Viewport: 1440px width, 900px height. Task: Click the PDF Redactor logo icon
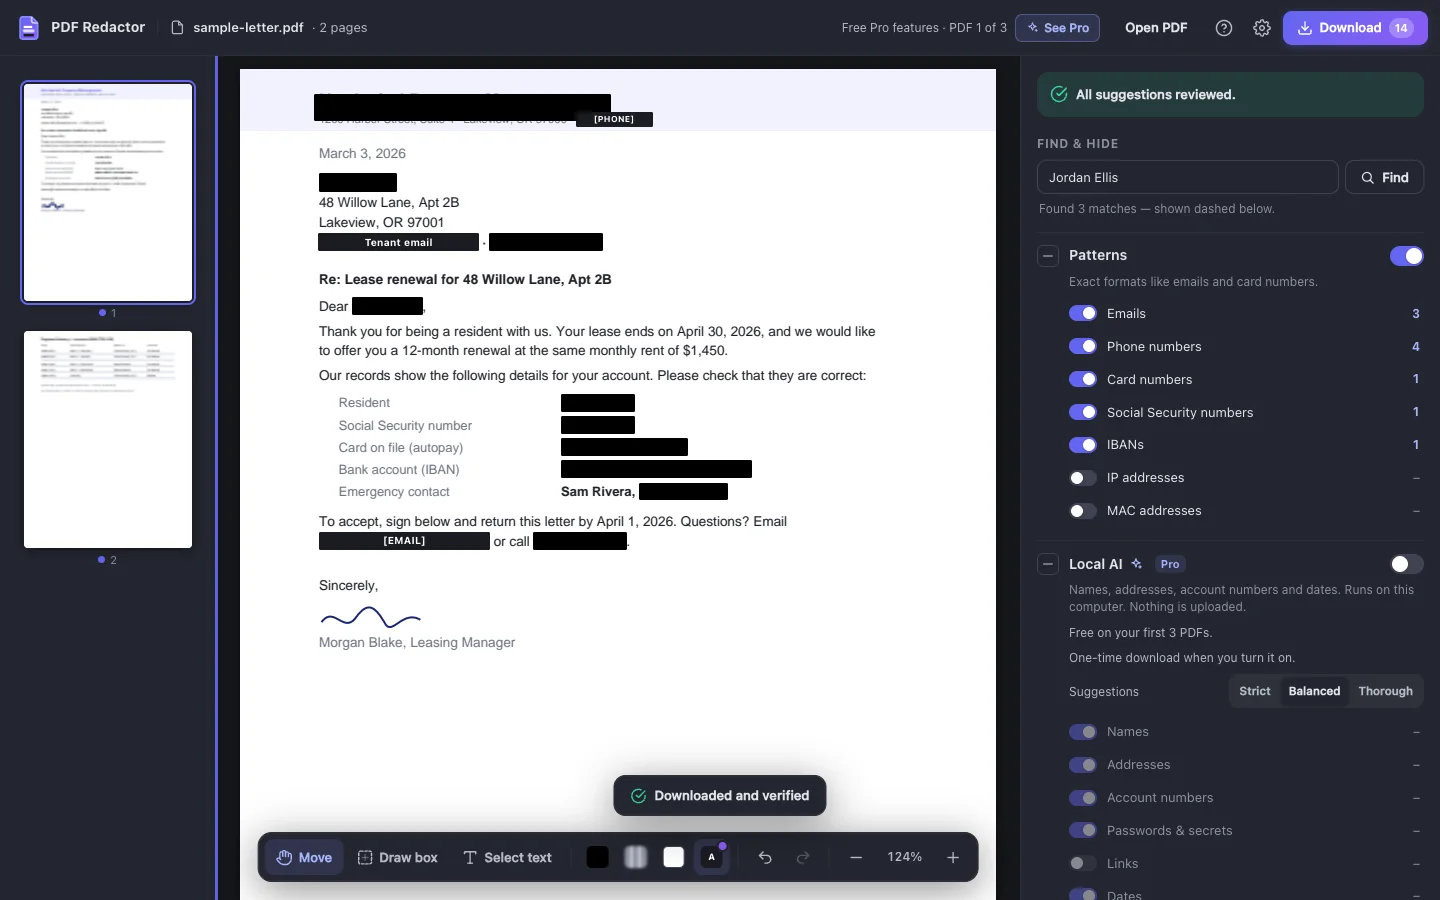coord(29,28)
